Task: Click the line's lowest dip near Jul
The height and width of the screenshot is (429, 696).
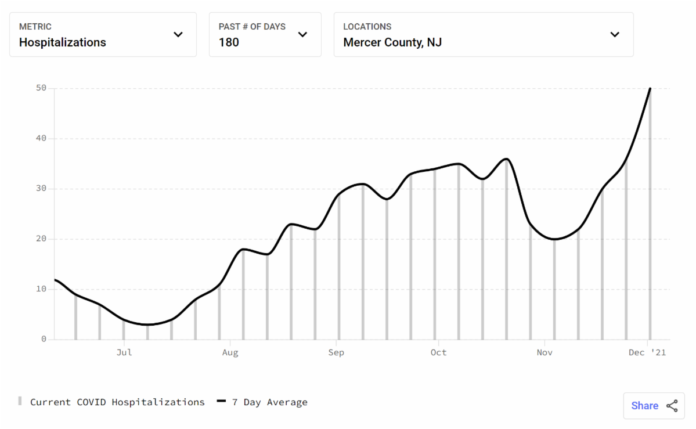Action: pos(148,324)
